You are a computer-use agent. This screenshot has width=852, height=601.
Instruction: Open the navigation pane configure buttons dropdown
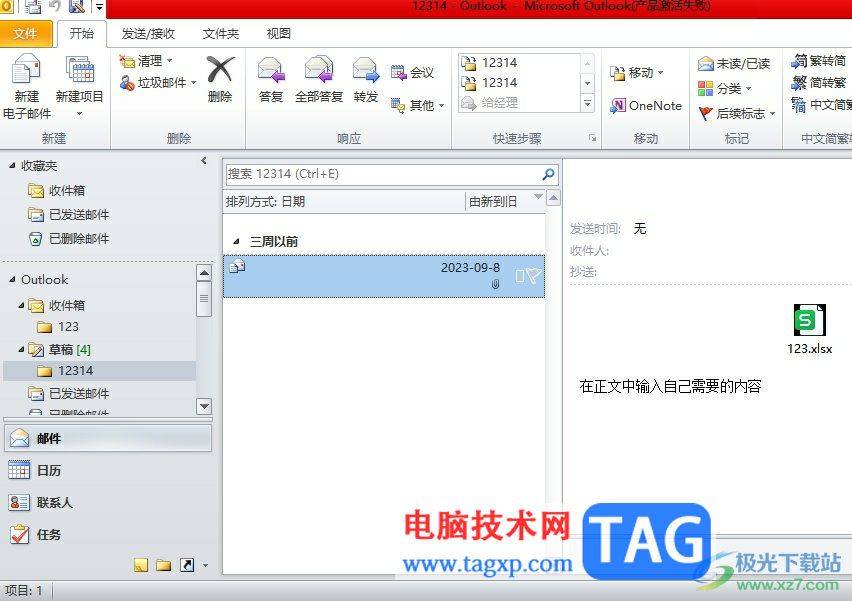205,566
